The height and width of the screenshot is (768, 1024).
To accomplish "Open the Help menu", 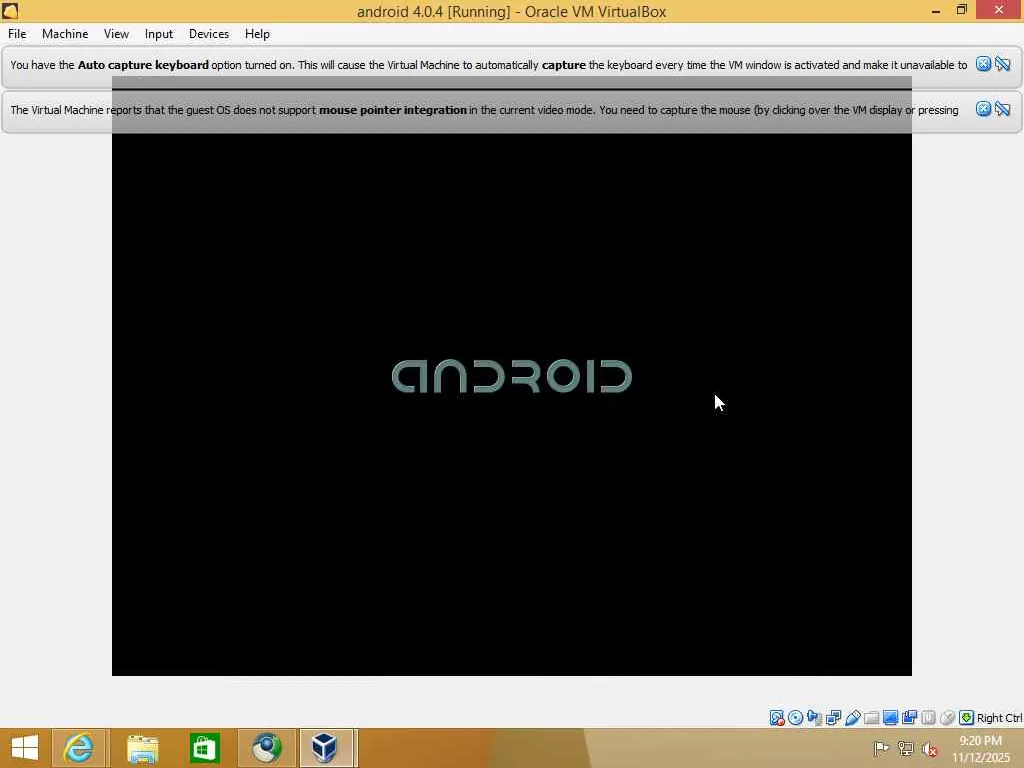I will tap(257, 34).
